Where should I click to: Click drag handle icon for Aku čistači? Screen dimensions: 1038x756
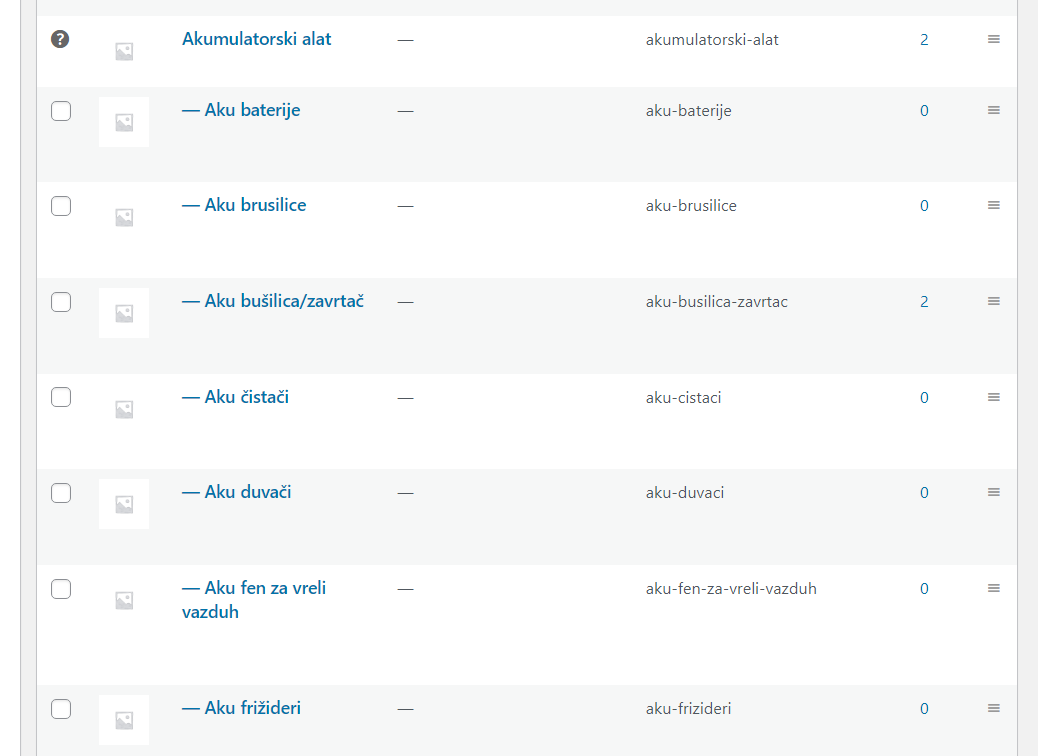[x=994, y=397]
